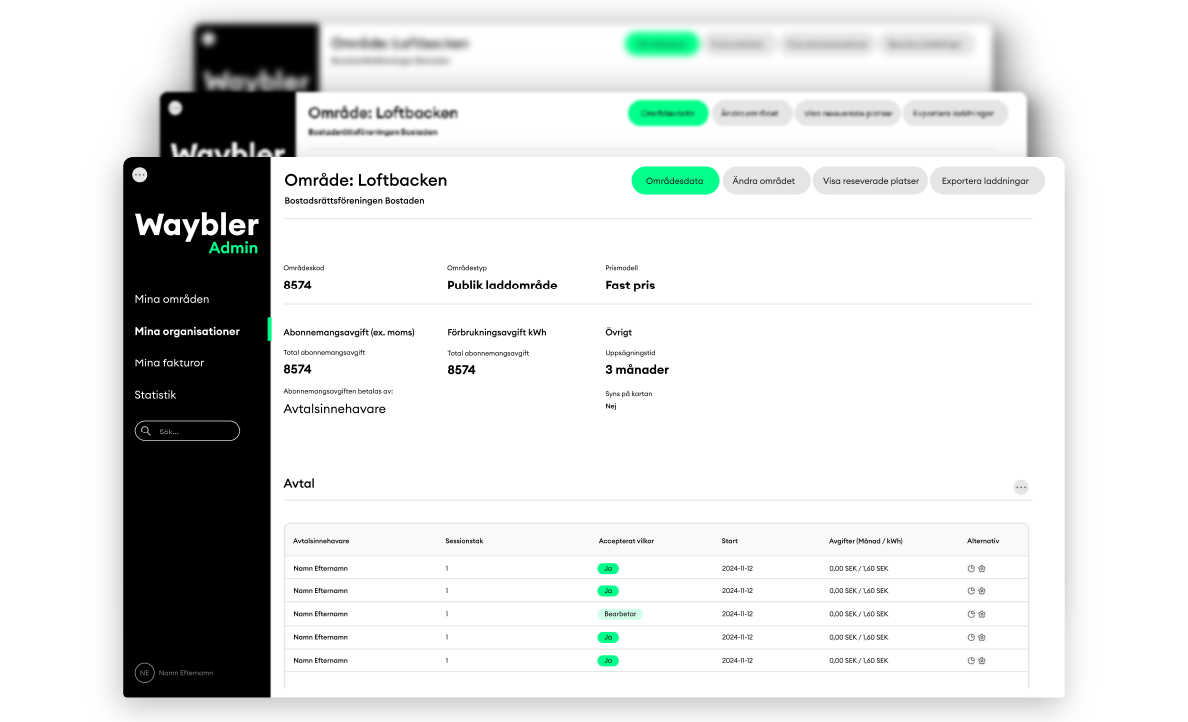The image size is (1188, 722).
Task: Open the Avtal section three-dot options menu
Action: pyautogui.click(x=1020, y=487)
